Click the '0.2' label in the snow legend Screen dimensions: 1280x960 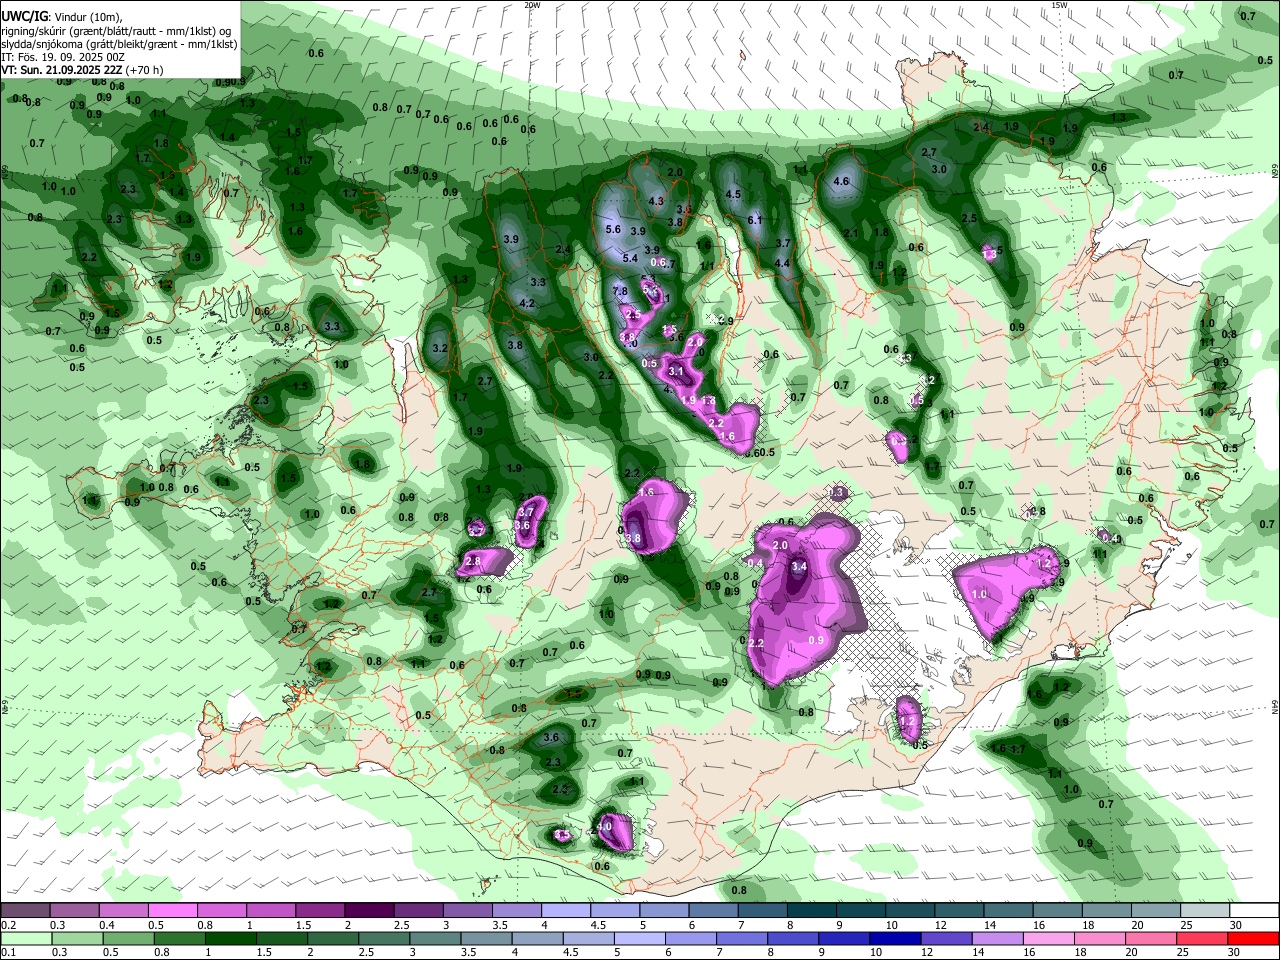[7, 925]
